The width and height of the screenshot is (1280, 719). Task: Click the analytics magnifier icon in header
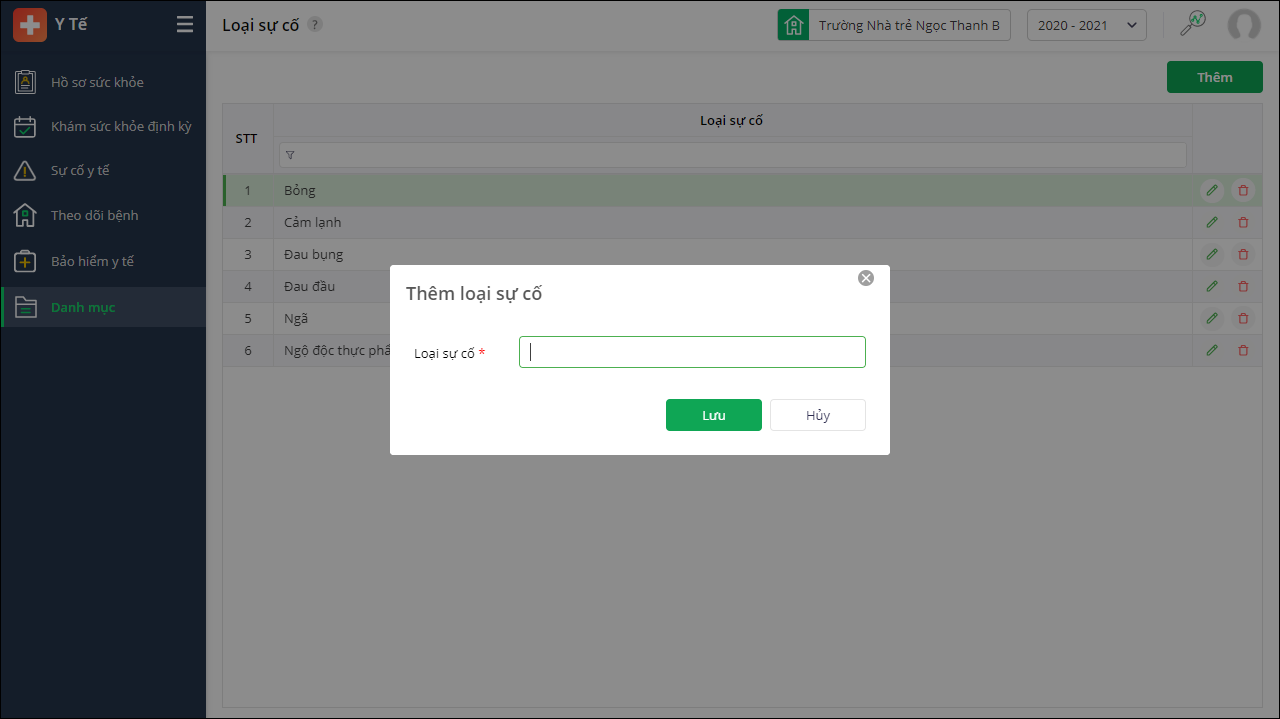coord(1193,24)
